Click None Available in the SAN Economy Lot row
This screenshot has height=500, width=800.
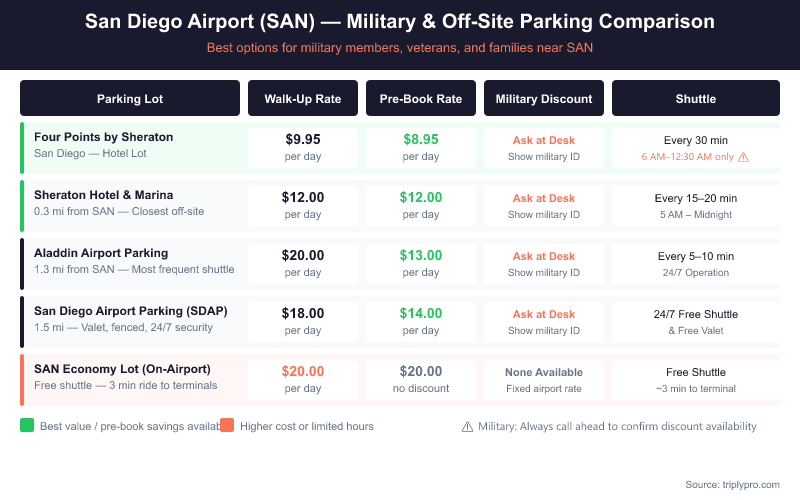click(544, 372)
